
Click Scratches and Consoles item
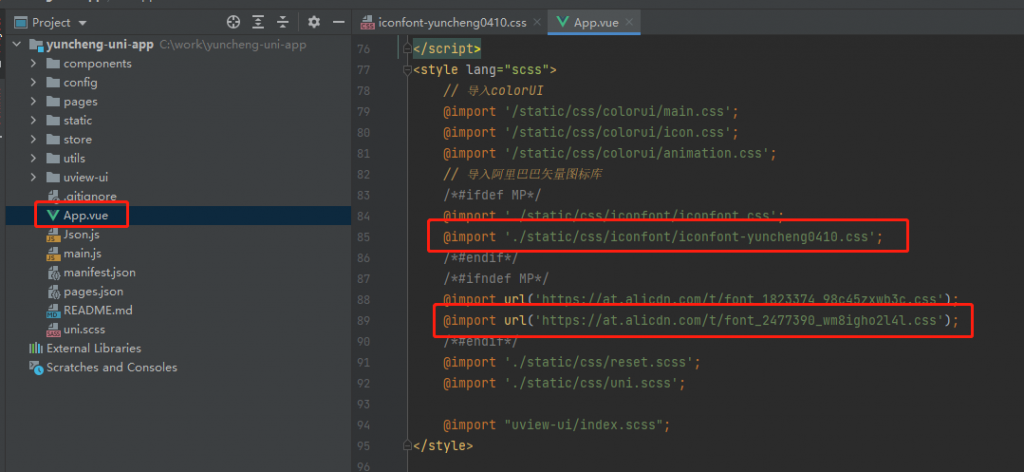tap(111, 367)
